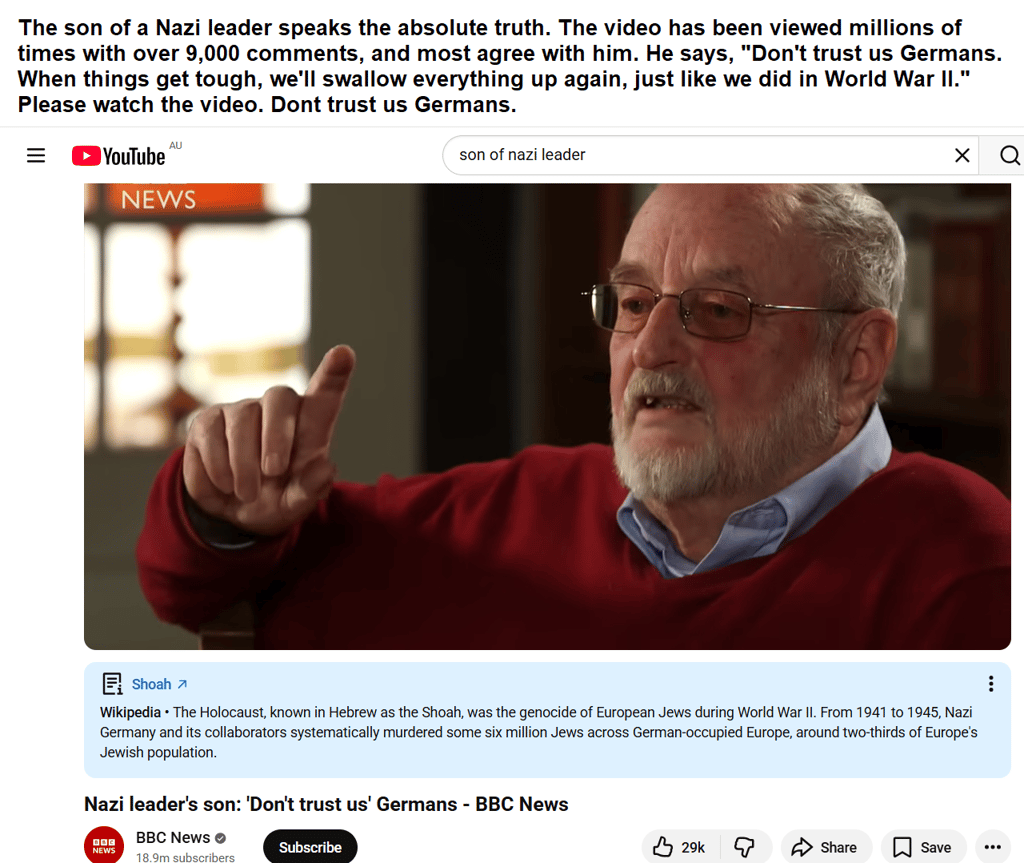Image resolution: width=1024 pixels, height=863 pixels.
Task: Share the video
Action: tap(825, 847)
